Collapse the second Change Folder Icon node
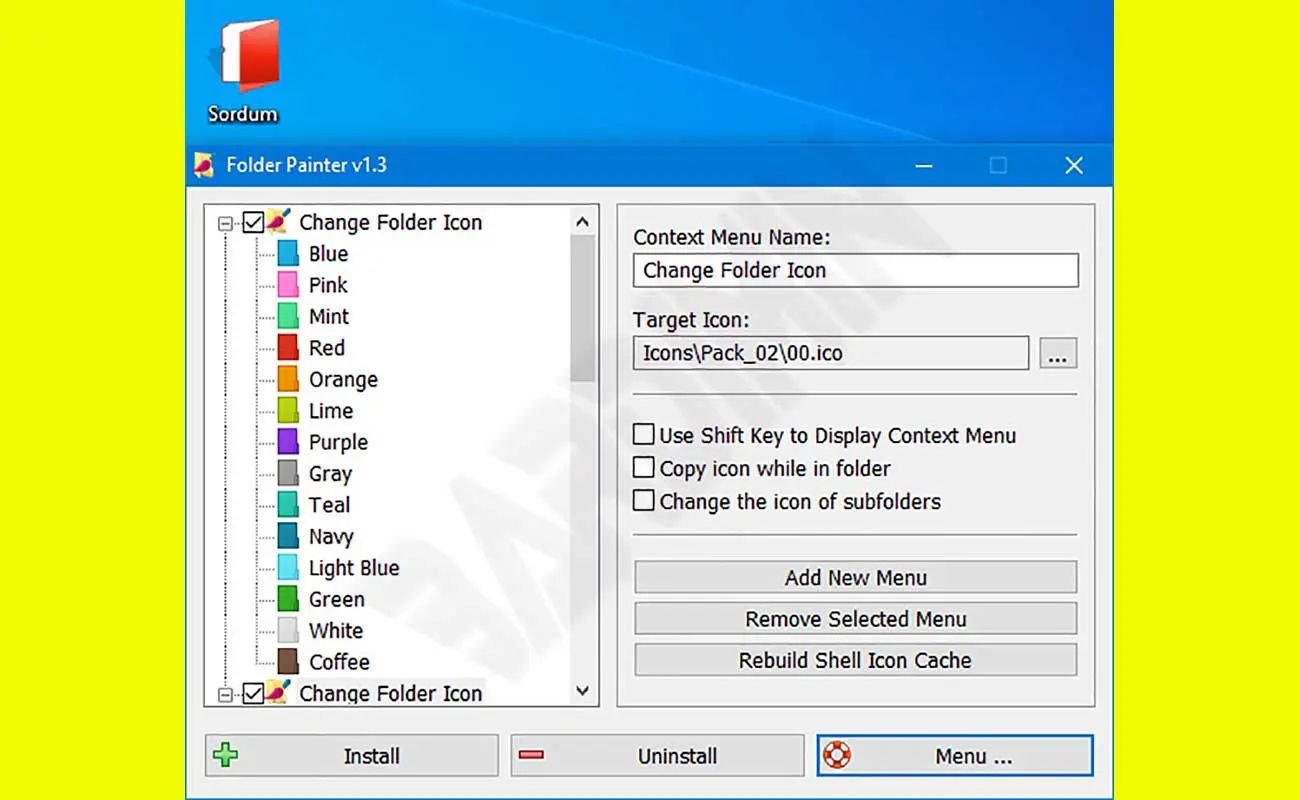 coord(225,693)
